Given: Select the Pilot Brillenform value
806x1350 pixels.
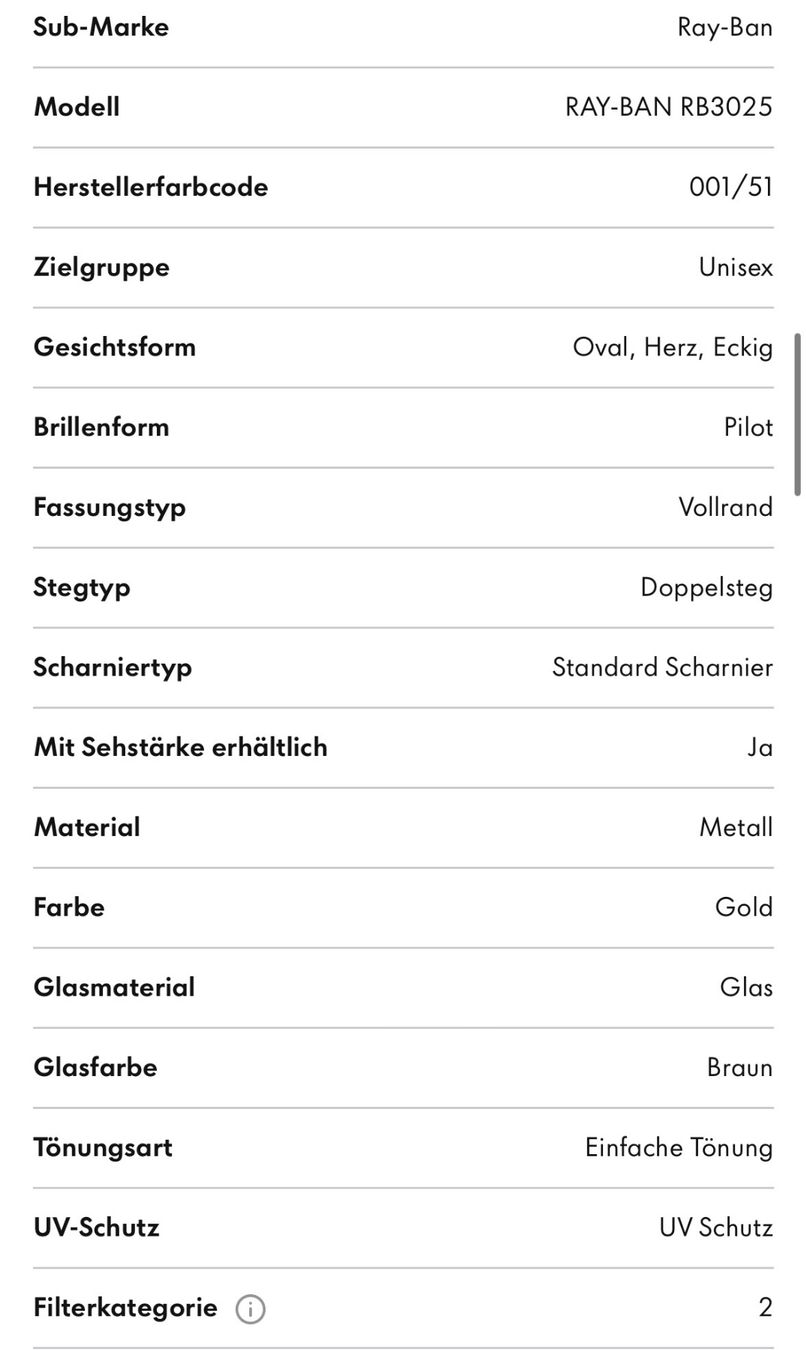Looking at the screenshot, I should [x=749, y=427].
